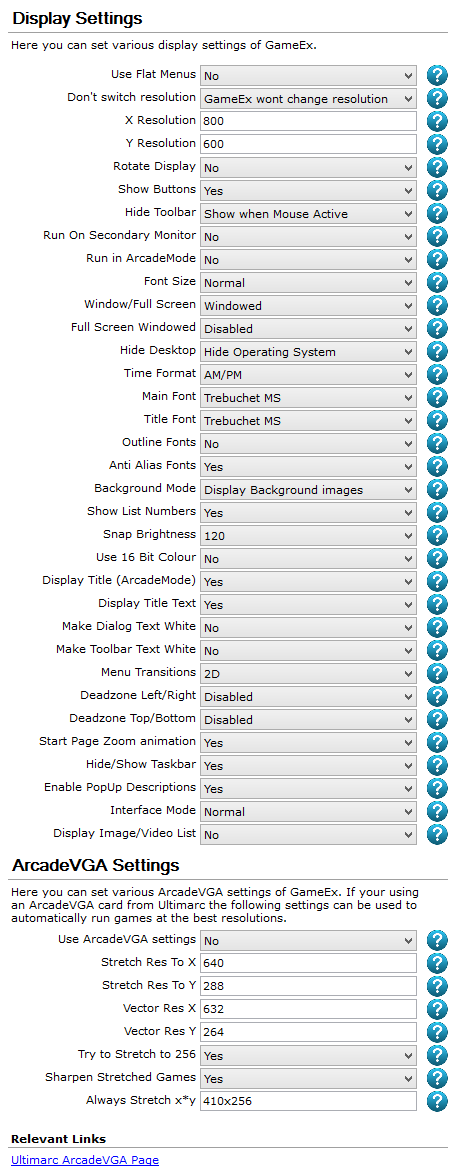
Task: Expand the Background Mode dropdown
Action: 308,489
